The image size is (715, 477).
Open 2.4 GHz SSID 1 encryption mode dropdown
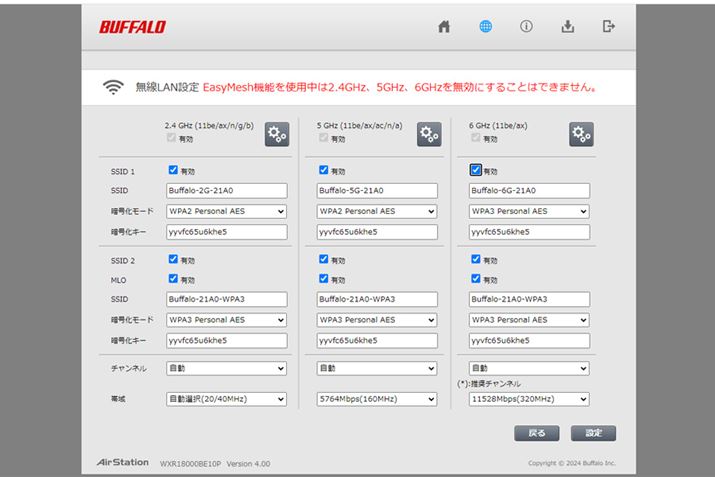226,211
